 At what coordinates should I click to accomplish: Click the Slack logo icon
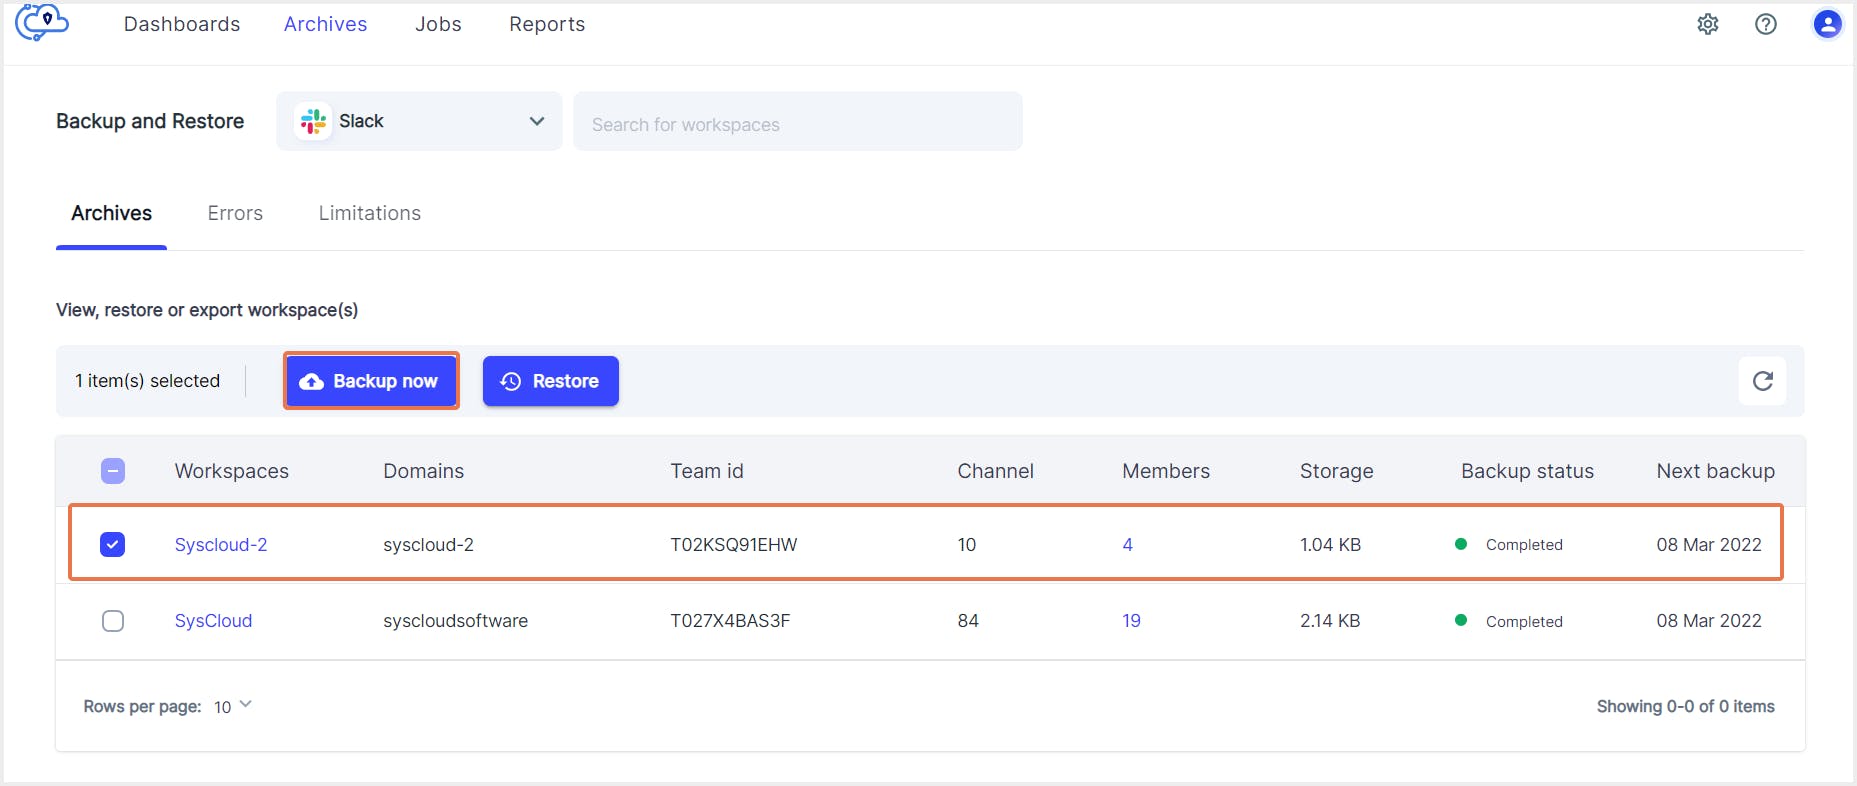click(x=313, y=121)
